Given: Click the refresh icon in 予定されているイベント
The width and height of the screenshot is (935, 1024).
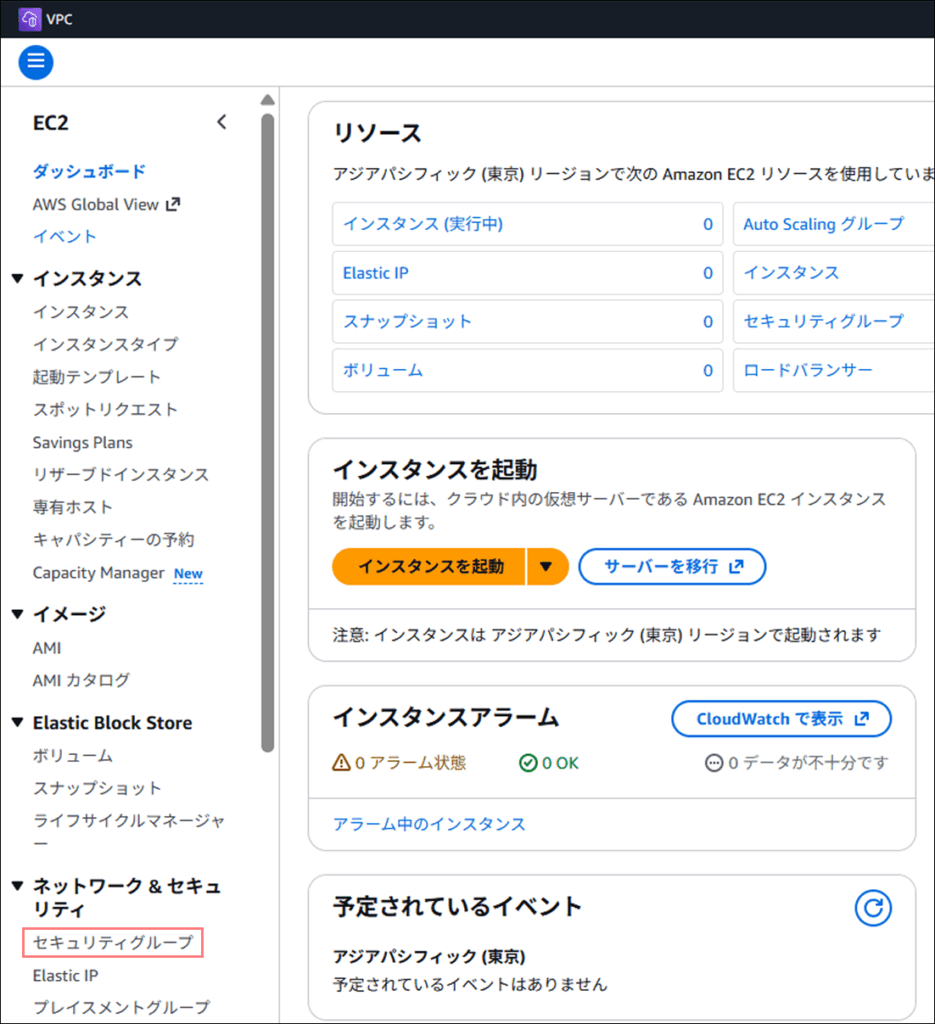Looking at the screenshot, I should point(872,908).
